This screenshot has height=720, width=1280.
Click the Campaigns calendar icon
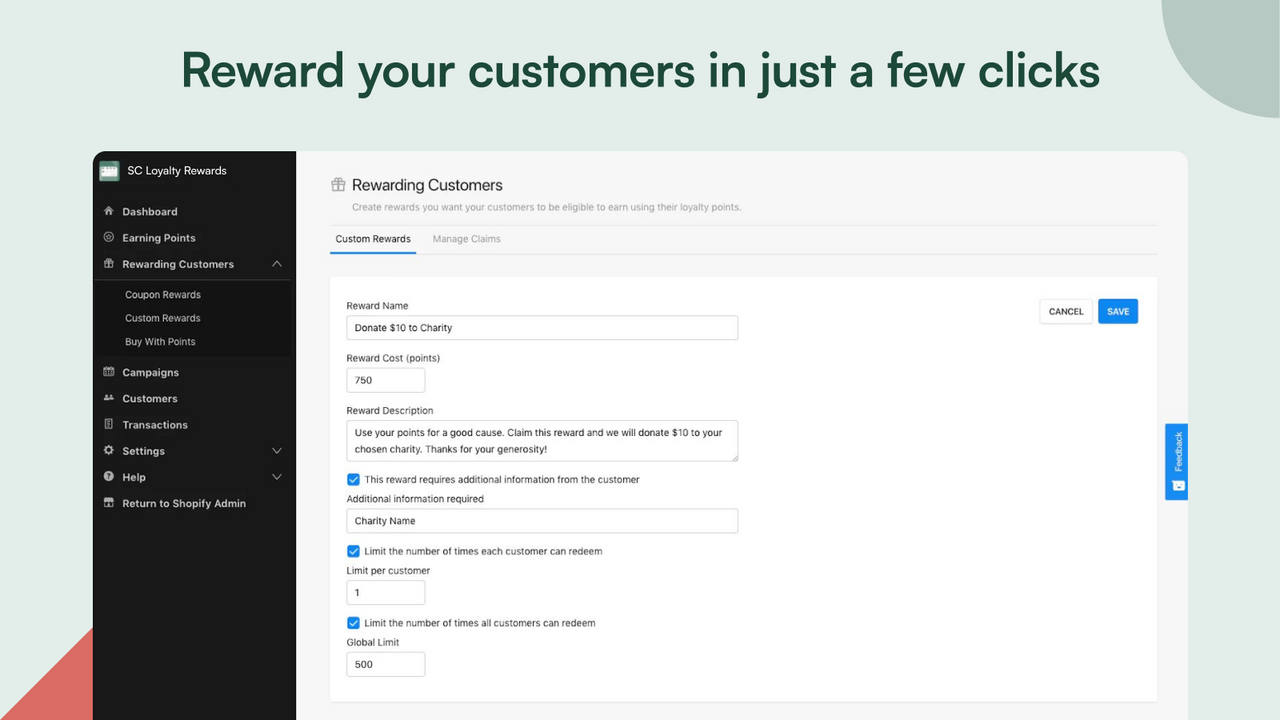pos(109,372)
